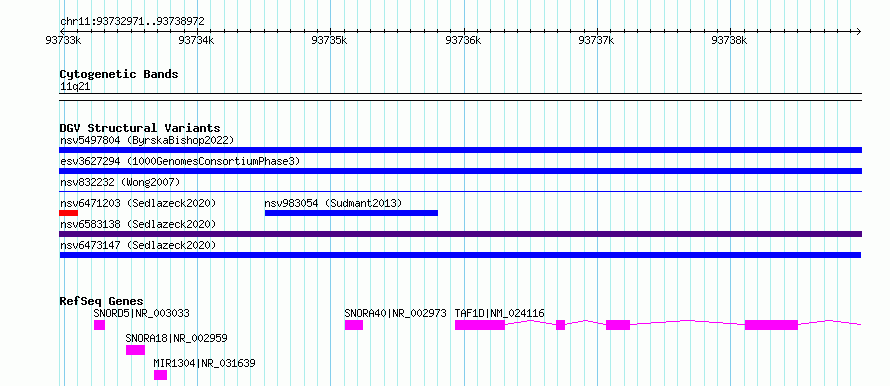The height and width of the screenshot is (386, 890).
Task: Click the 93737k ruler tick label
Action: pos(596,41)
